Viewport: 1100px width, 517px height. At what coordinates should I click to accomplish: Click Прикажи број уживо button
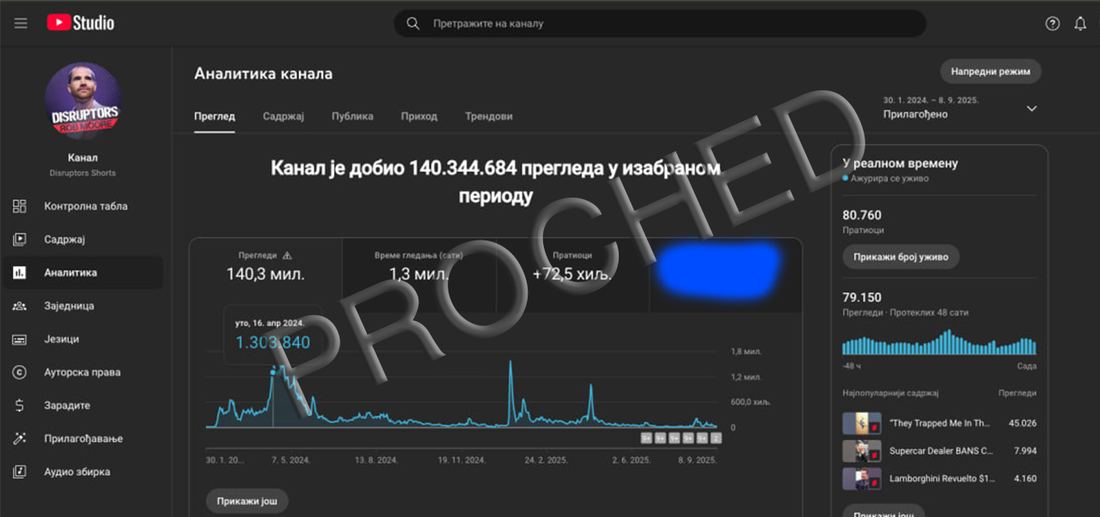pyautogui.click(x=901, y=257)
